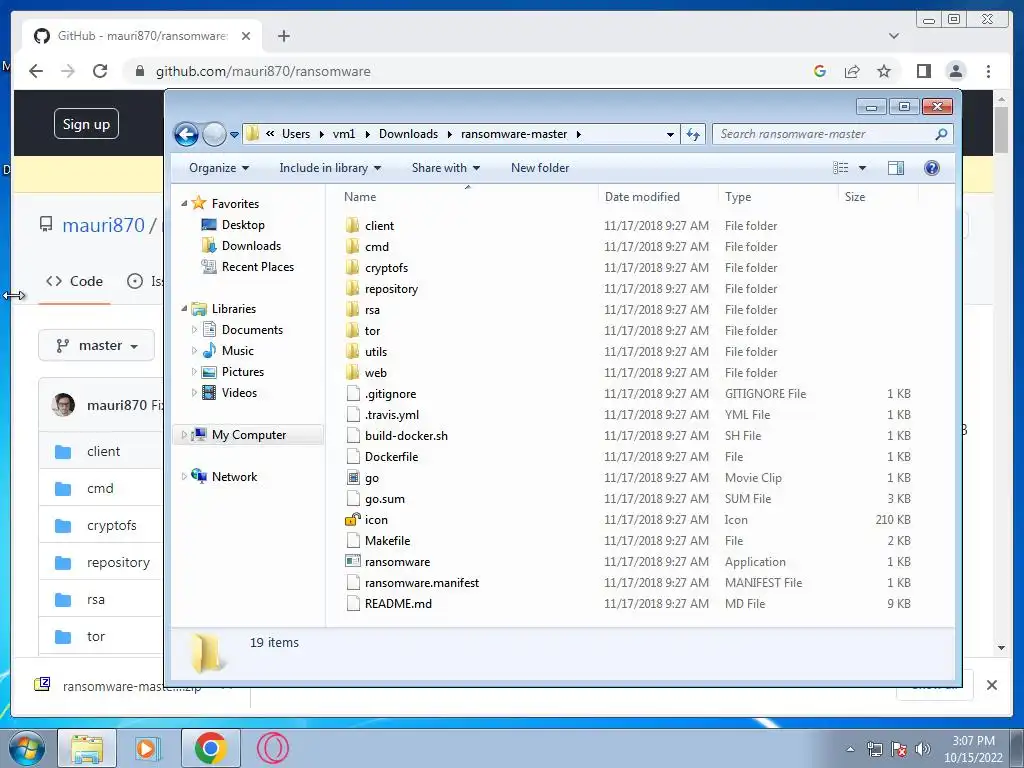Click the Downloads breadcrumb in address bar

[408, 134]
